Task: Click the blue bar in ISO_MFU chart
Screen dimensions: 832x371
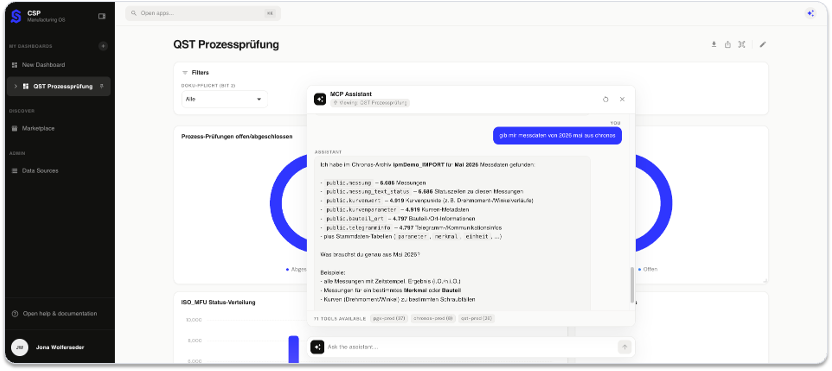Action: coord(294,349)
